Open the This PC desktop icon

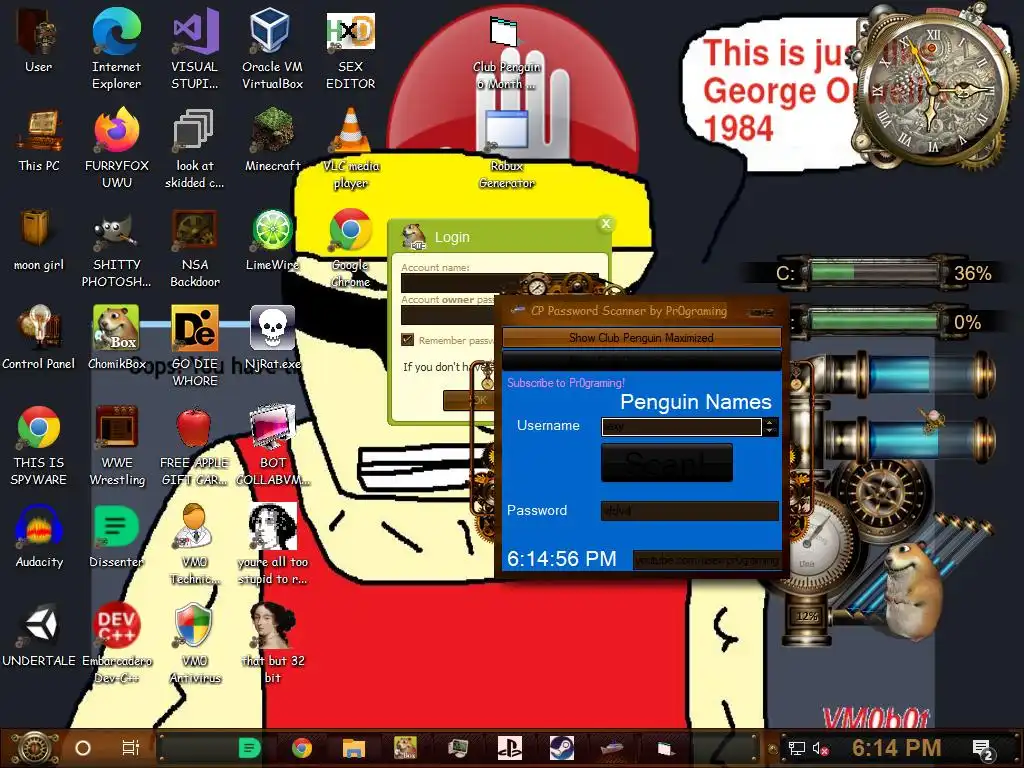[39, 140]
